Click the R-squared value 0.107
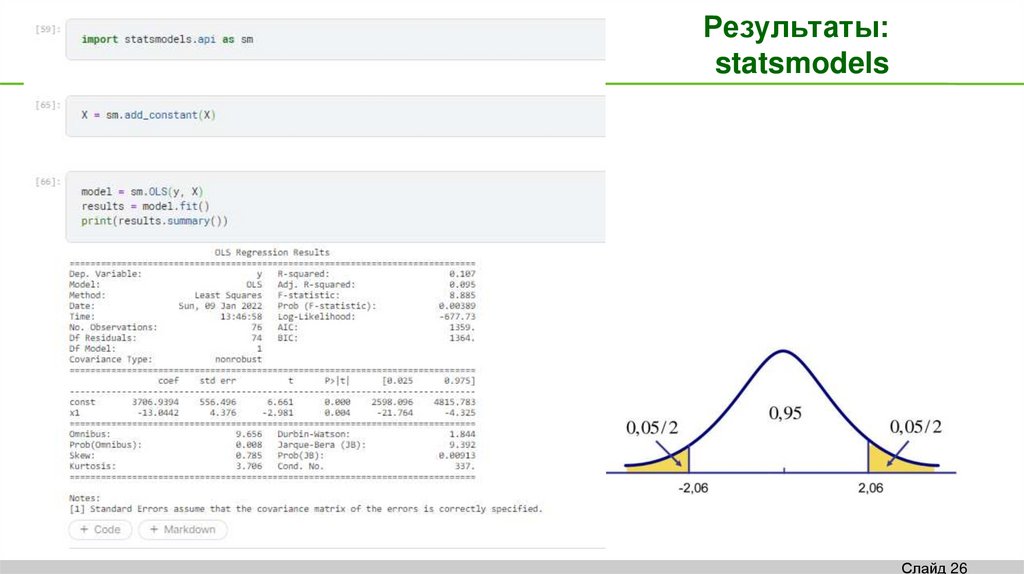This screenshot has height=574, width=1024. [x=462, y=274]
